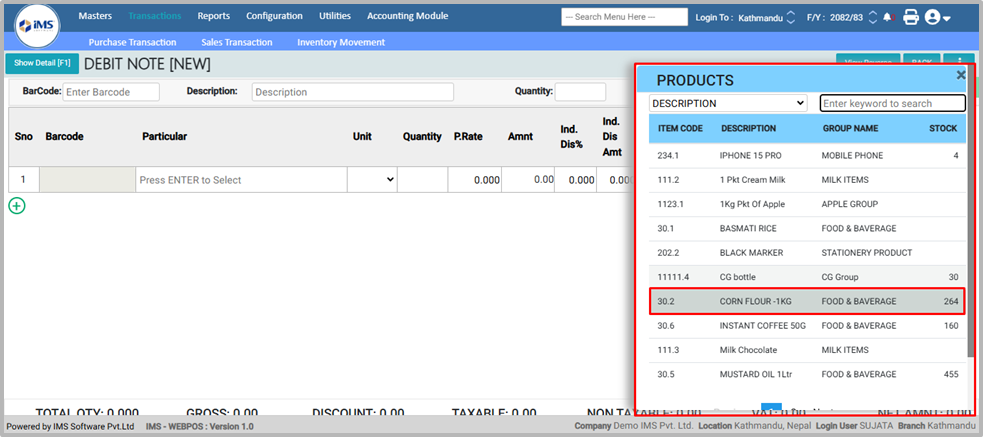Image resolution: width=983 pixels, height=437 pixels.
Task: Open the Masters menu
Action: [95, 16]
